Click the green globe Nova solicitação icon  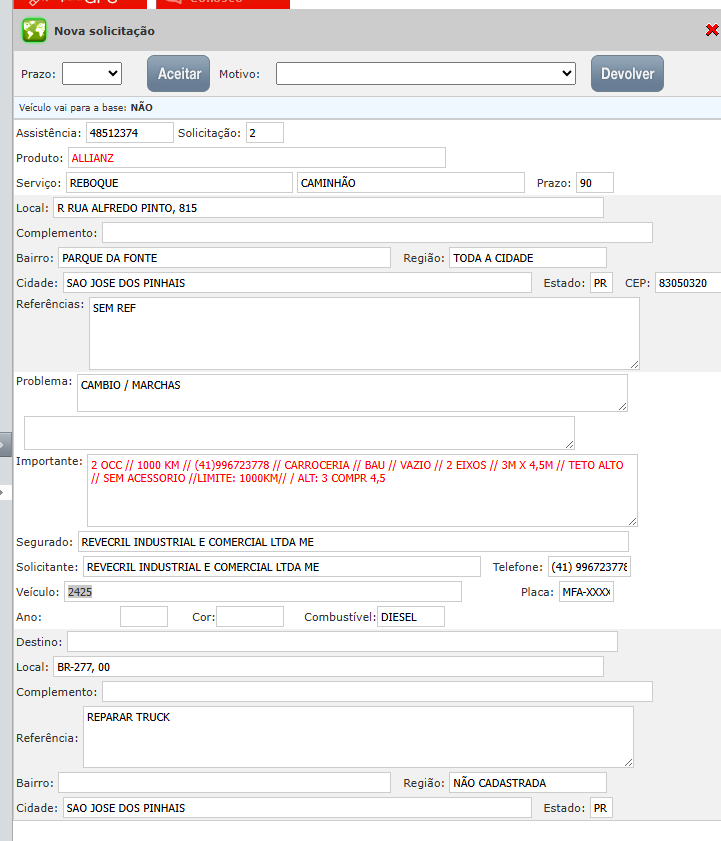point(34,31)
